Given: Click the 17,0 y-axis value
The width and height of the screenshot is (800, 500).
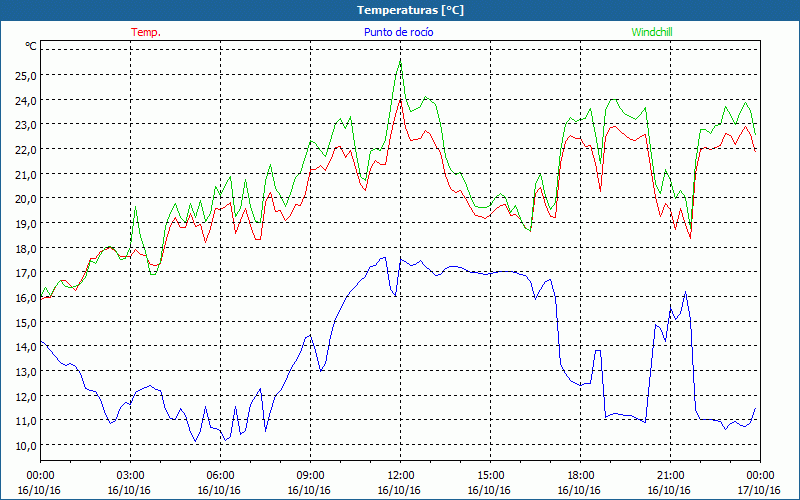Looking at the screenshot, I should 26,273.
